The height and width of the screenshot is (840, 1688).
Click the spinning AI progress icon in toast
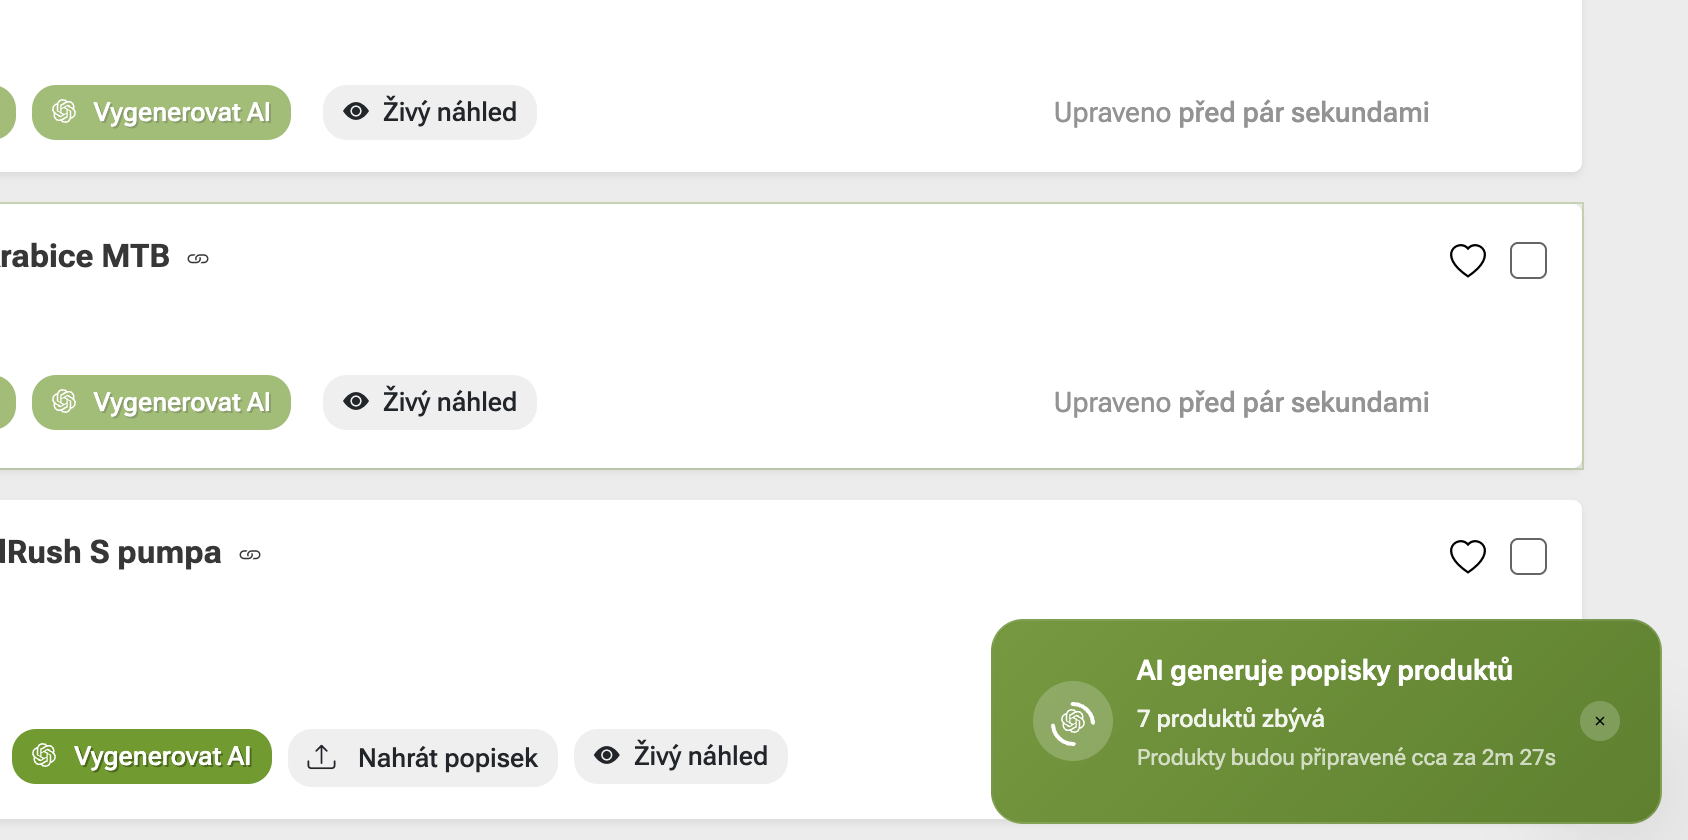(x=1072, y=721)
